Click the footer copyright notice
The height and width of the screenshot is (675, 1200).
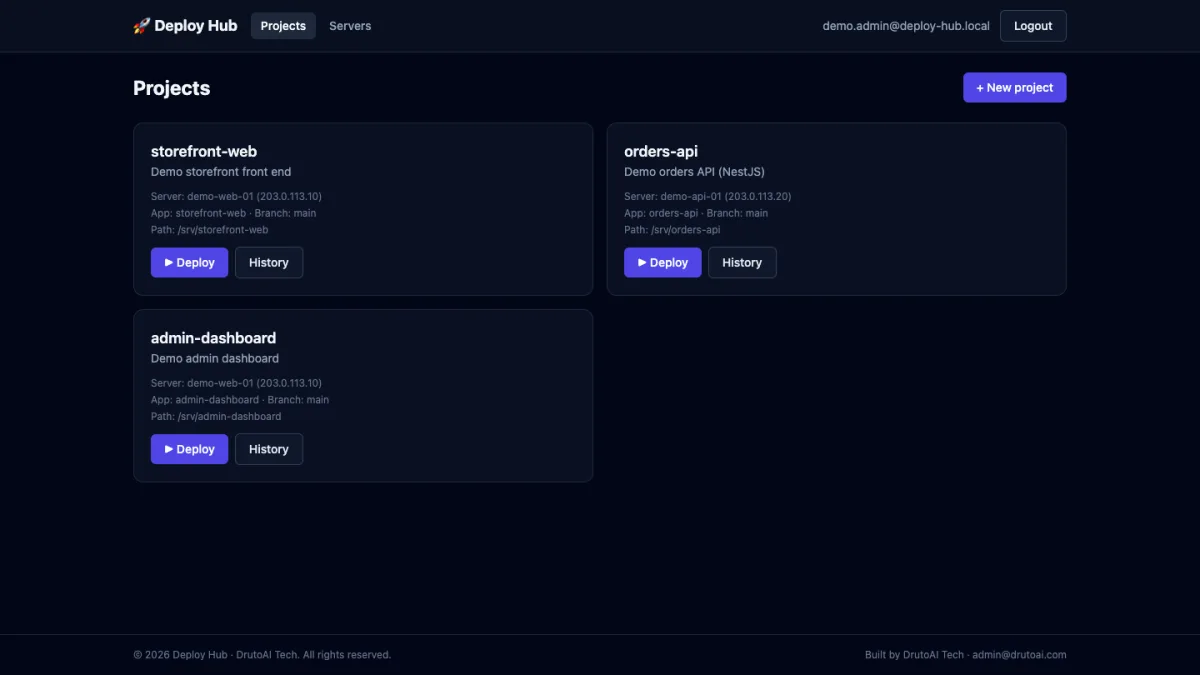tap(262, 655)
